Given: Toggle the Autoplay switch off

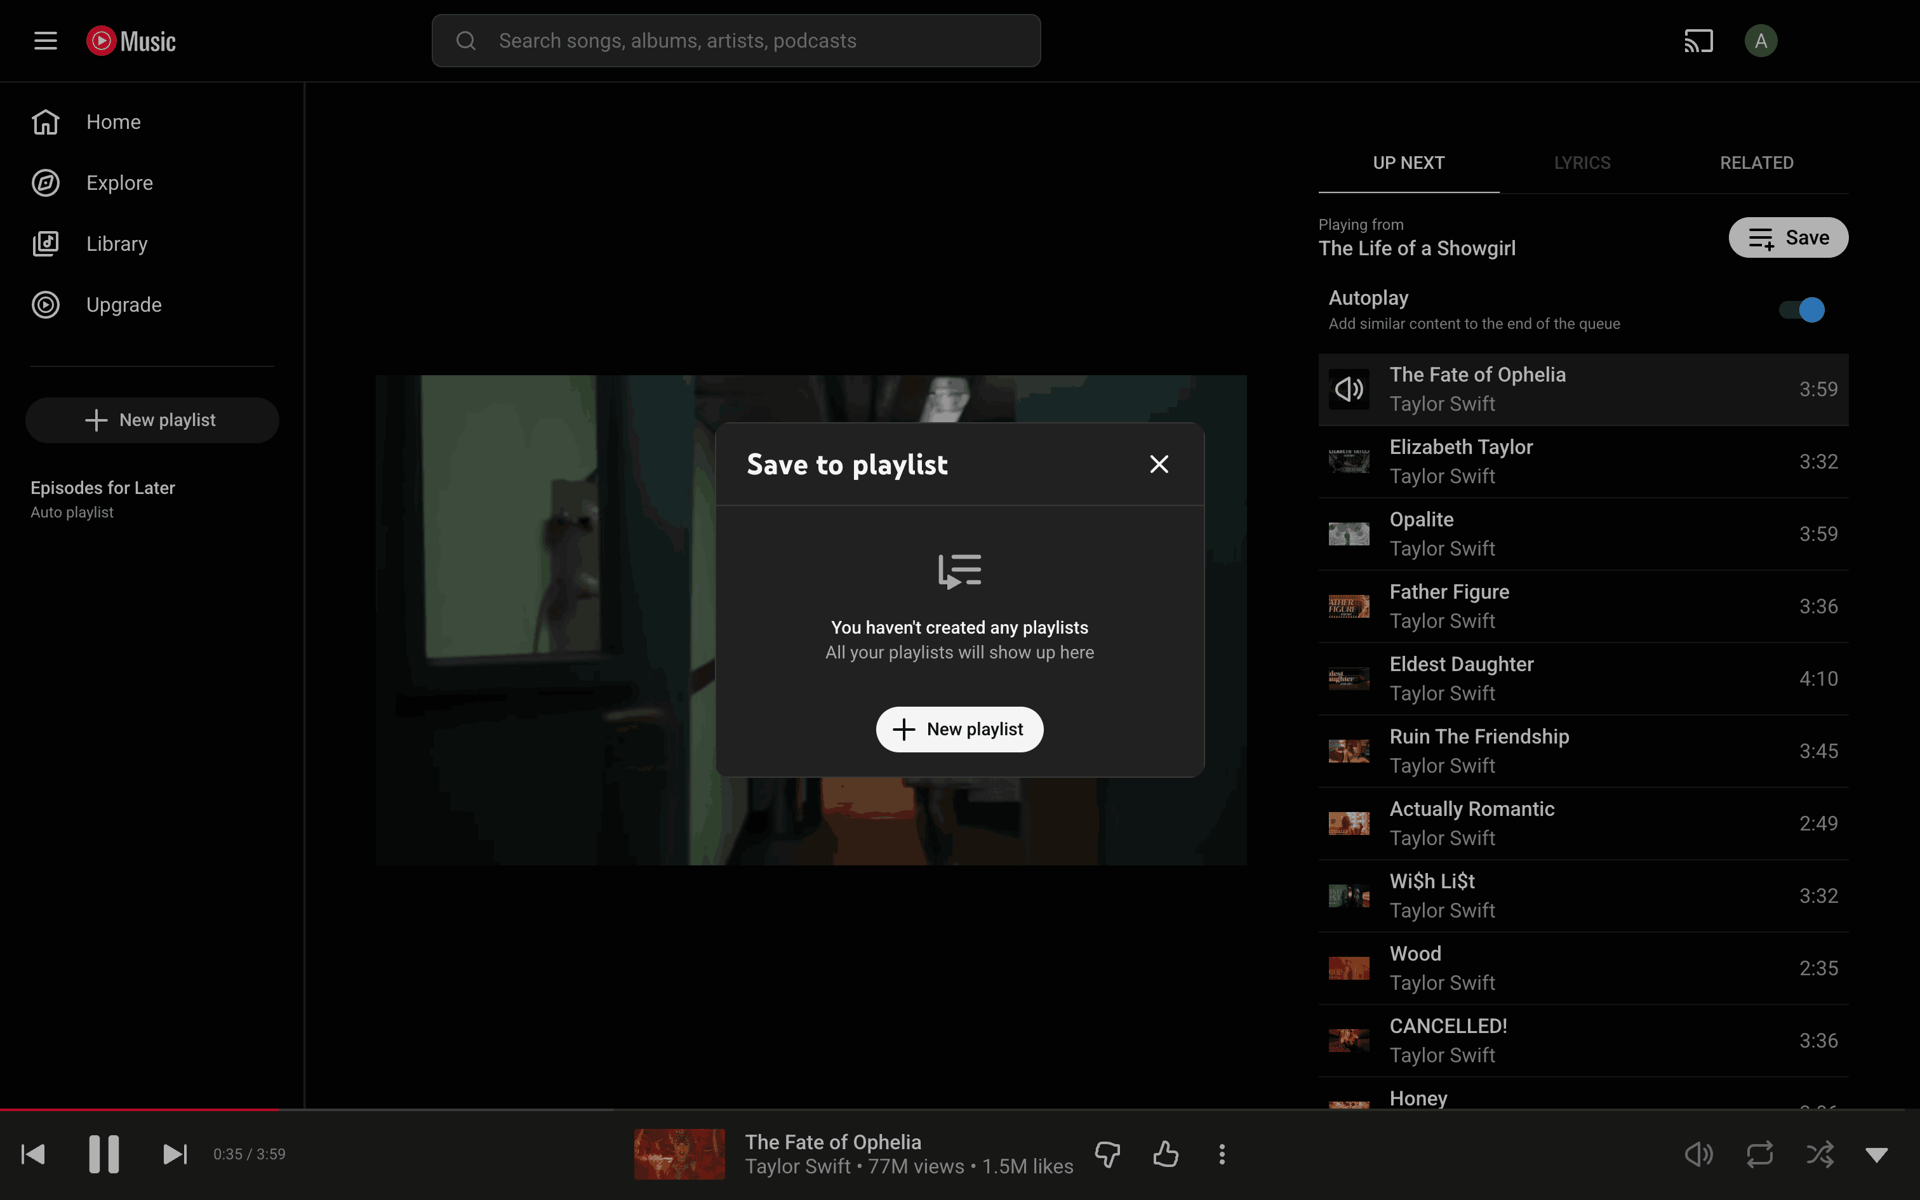Looking at the screenshot, I should click(1802, 310).
